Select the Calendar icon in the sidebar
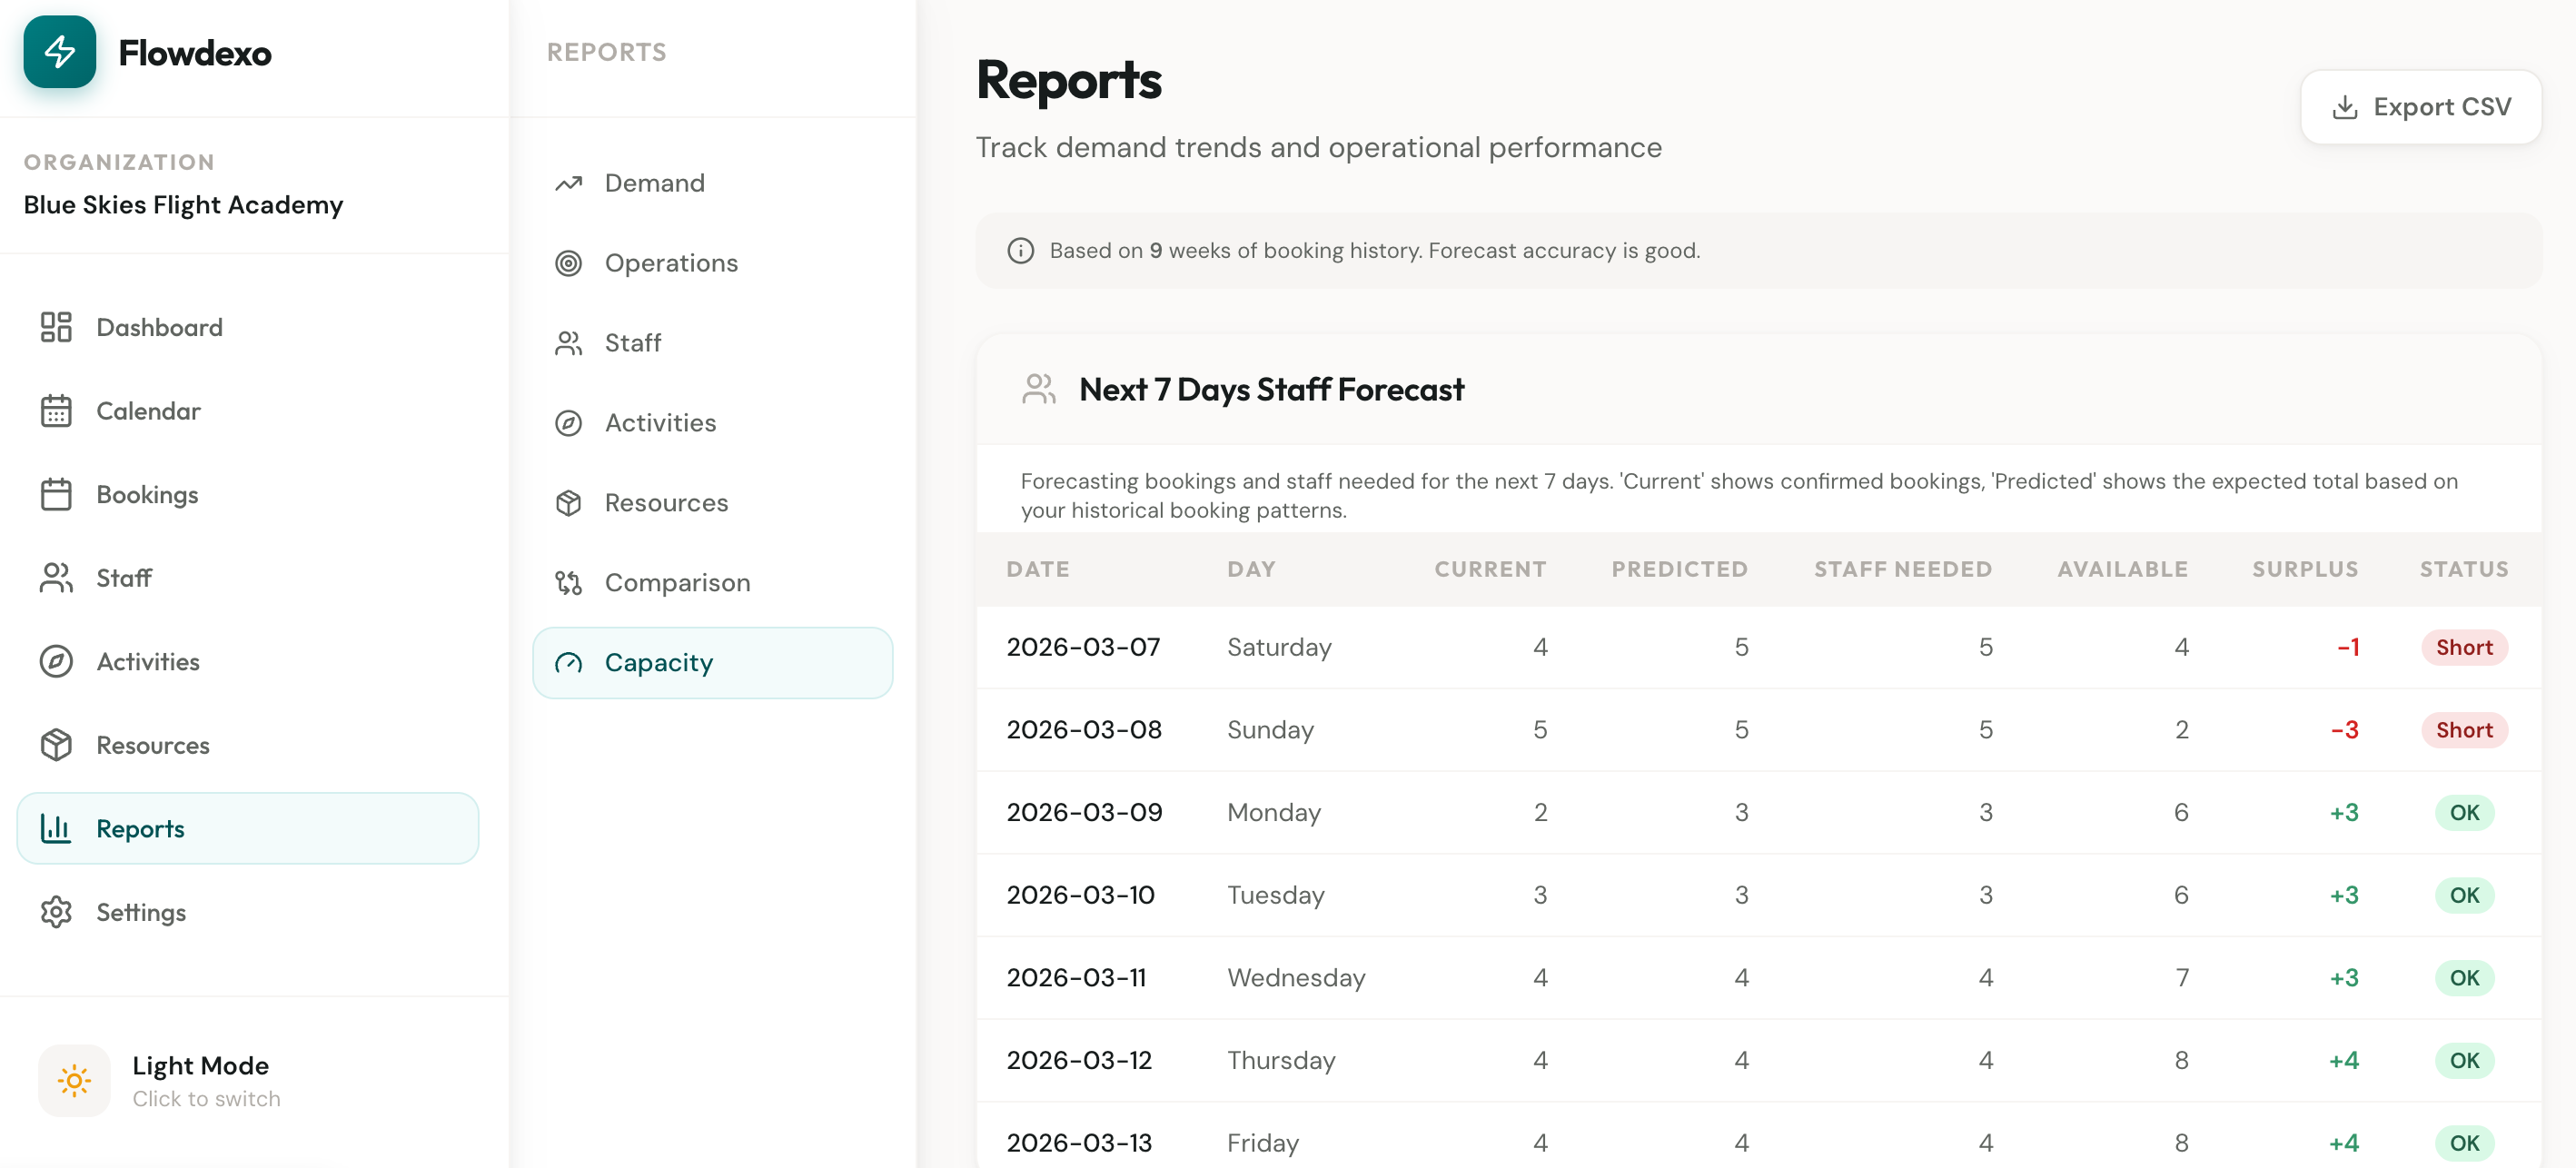This screenshot has height=1168, width=2576. pos(56,410)
